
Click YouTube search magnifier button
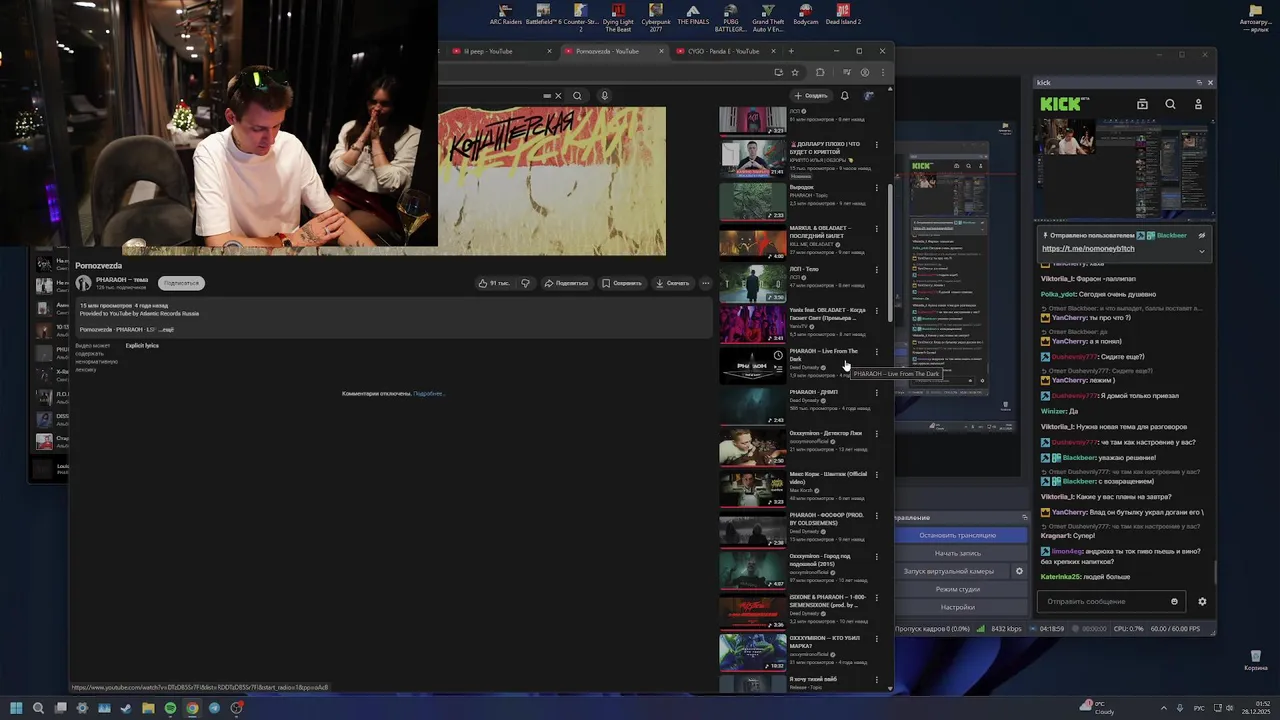pyautogui.click(x=577, y=96)
